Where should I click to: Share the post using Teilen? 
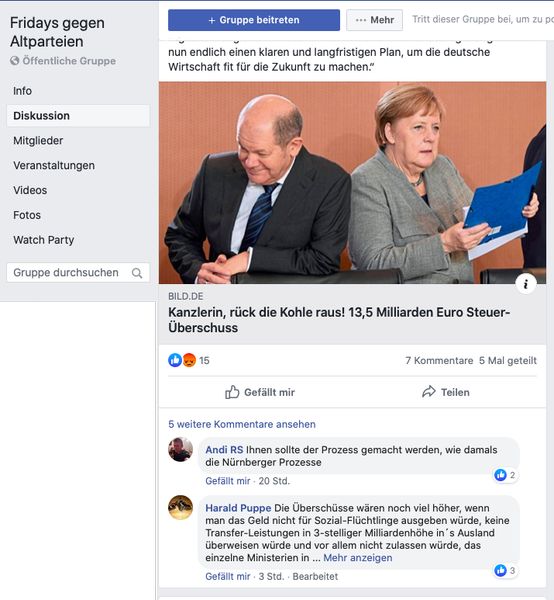point(445,392)
